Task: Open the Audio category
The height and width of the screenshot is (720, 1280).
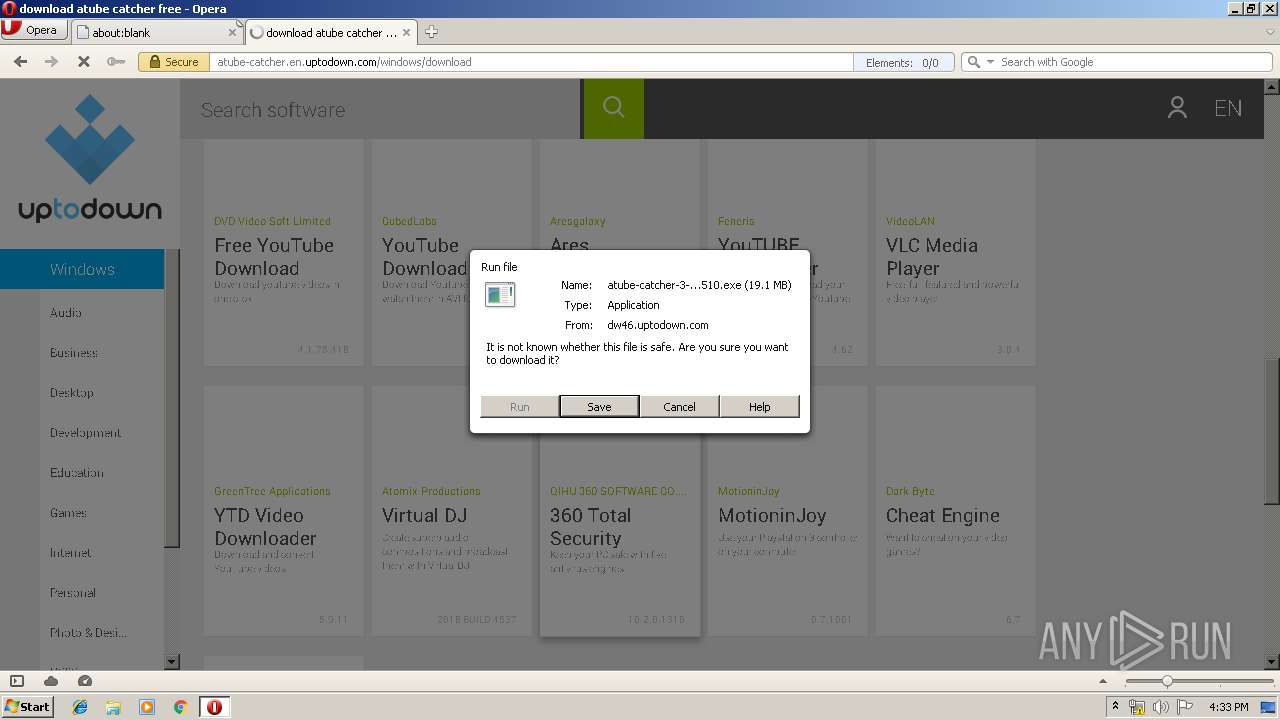Action: [66, 313]
